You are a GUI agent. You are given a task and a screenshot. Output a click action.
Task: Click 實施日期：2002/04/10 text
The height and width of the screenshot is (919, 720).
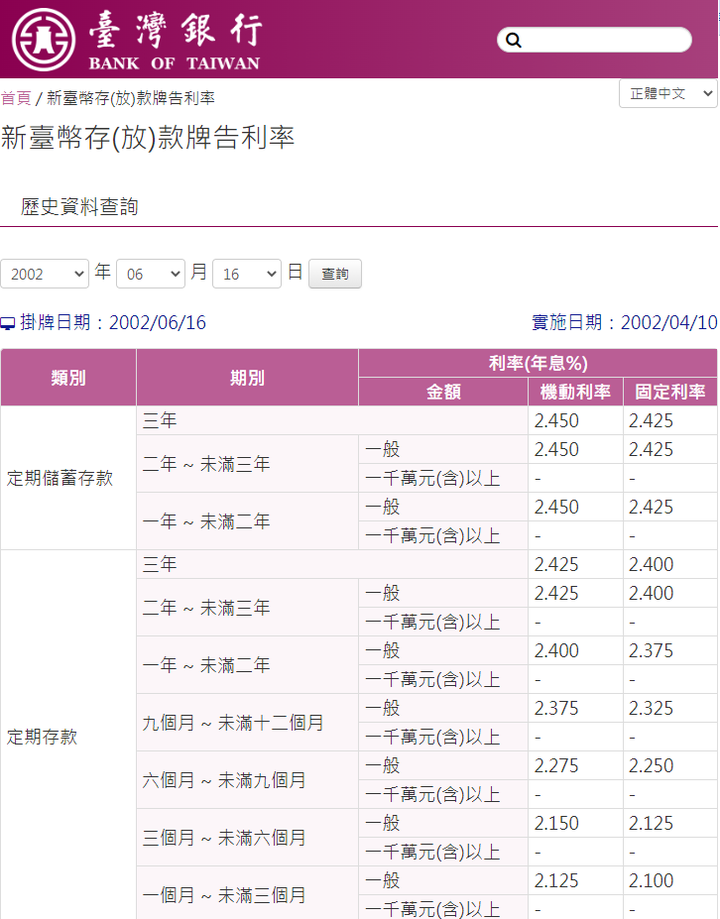[624, 322]
